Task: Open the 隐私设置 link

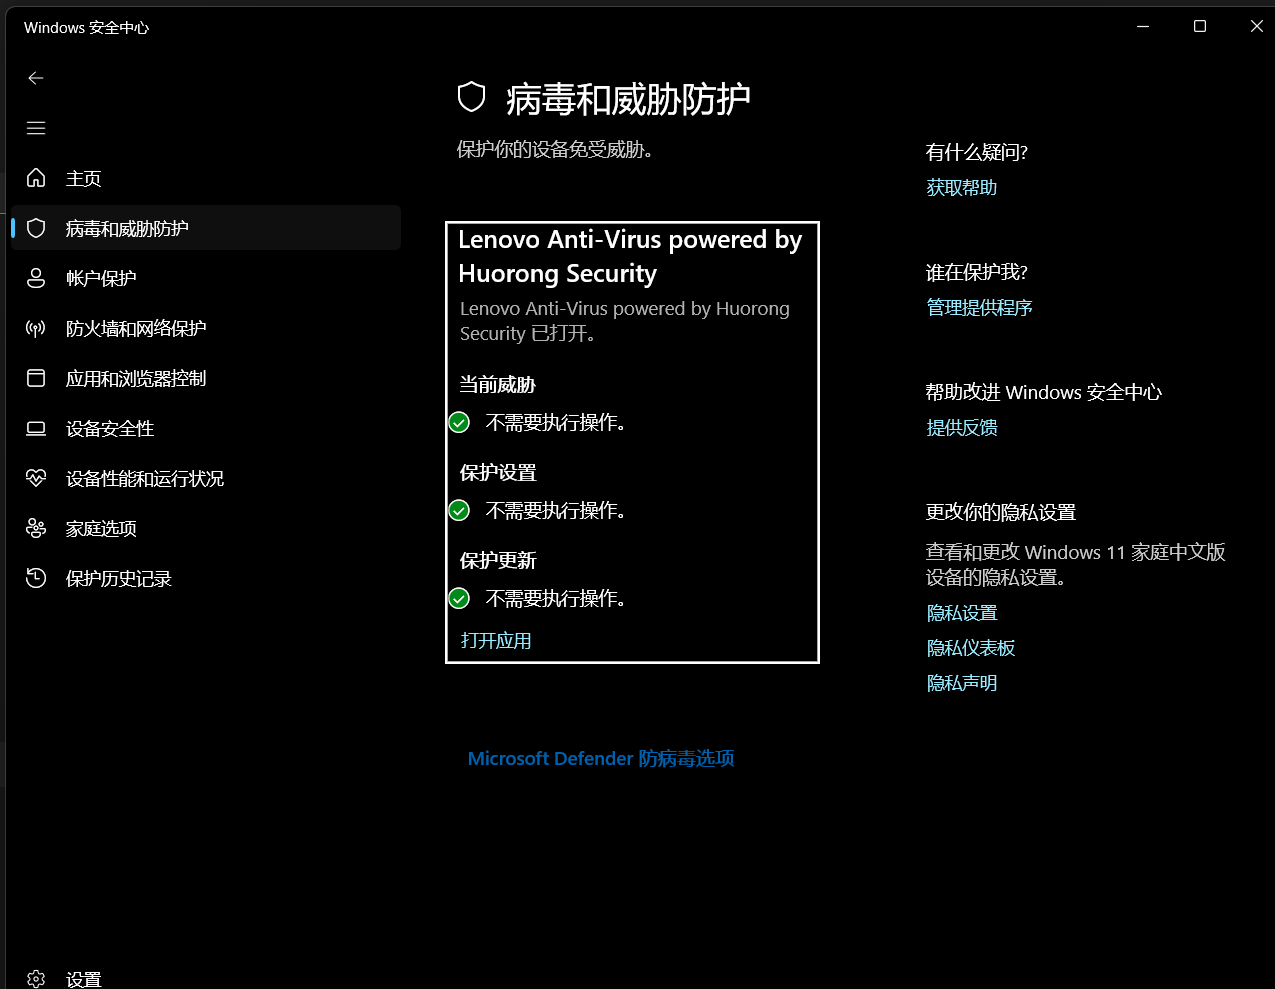Action: coord(962,613)
